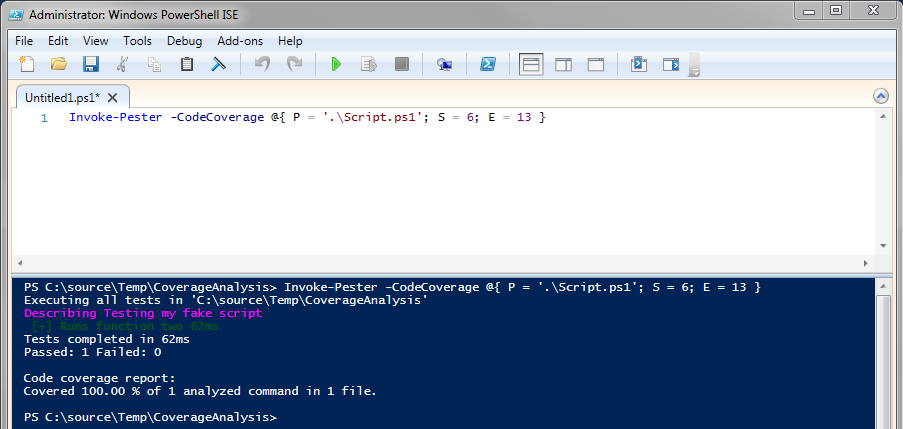Create a new script file
903x429 pixels.
pyautogui.click(x=27, y=65)
